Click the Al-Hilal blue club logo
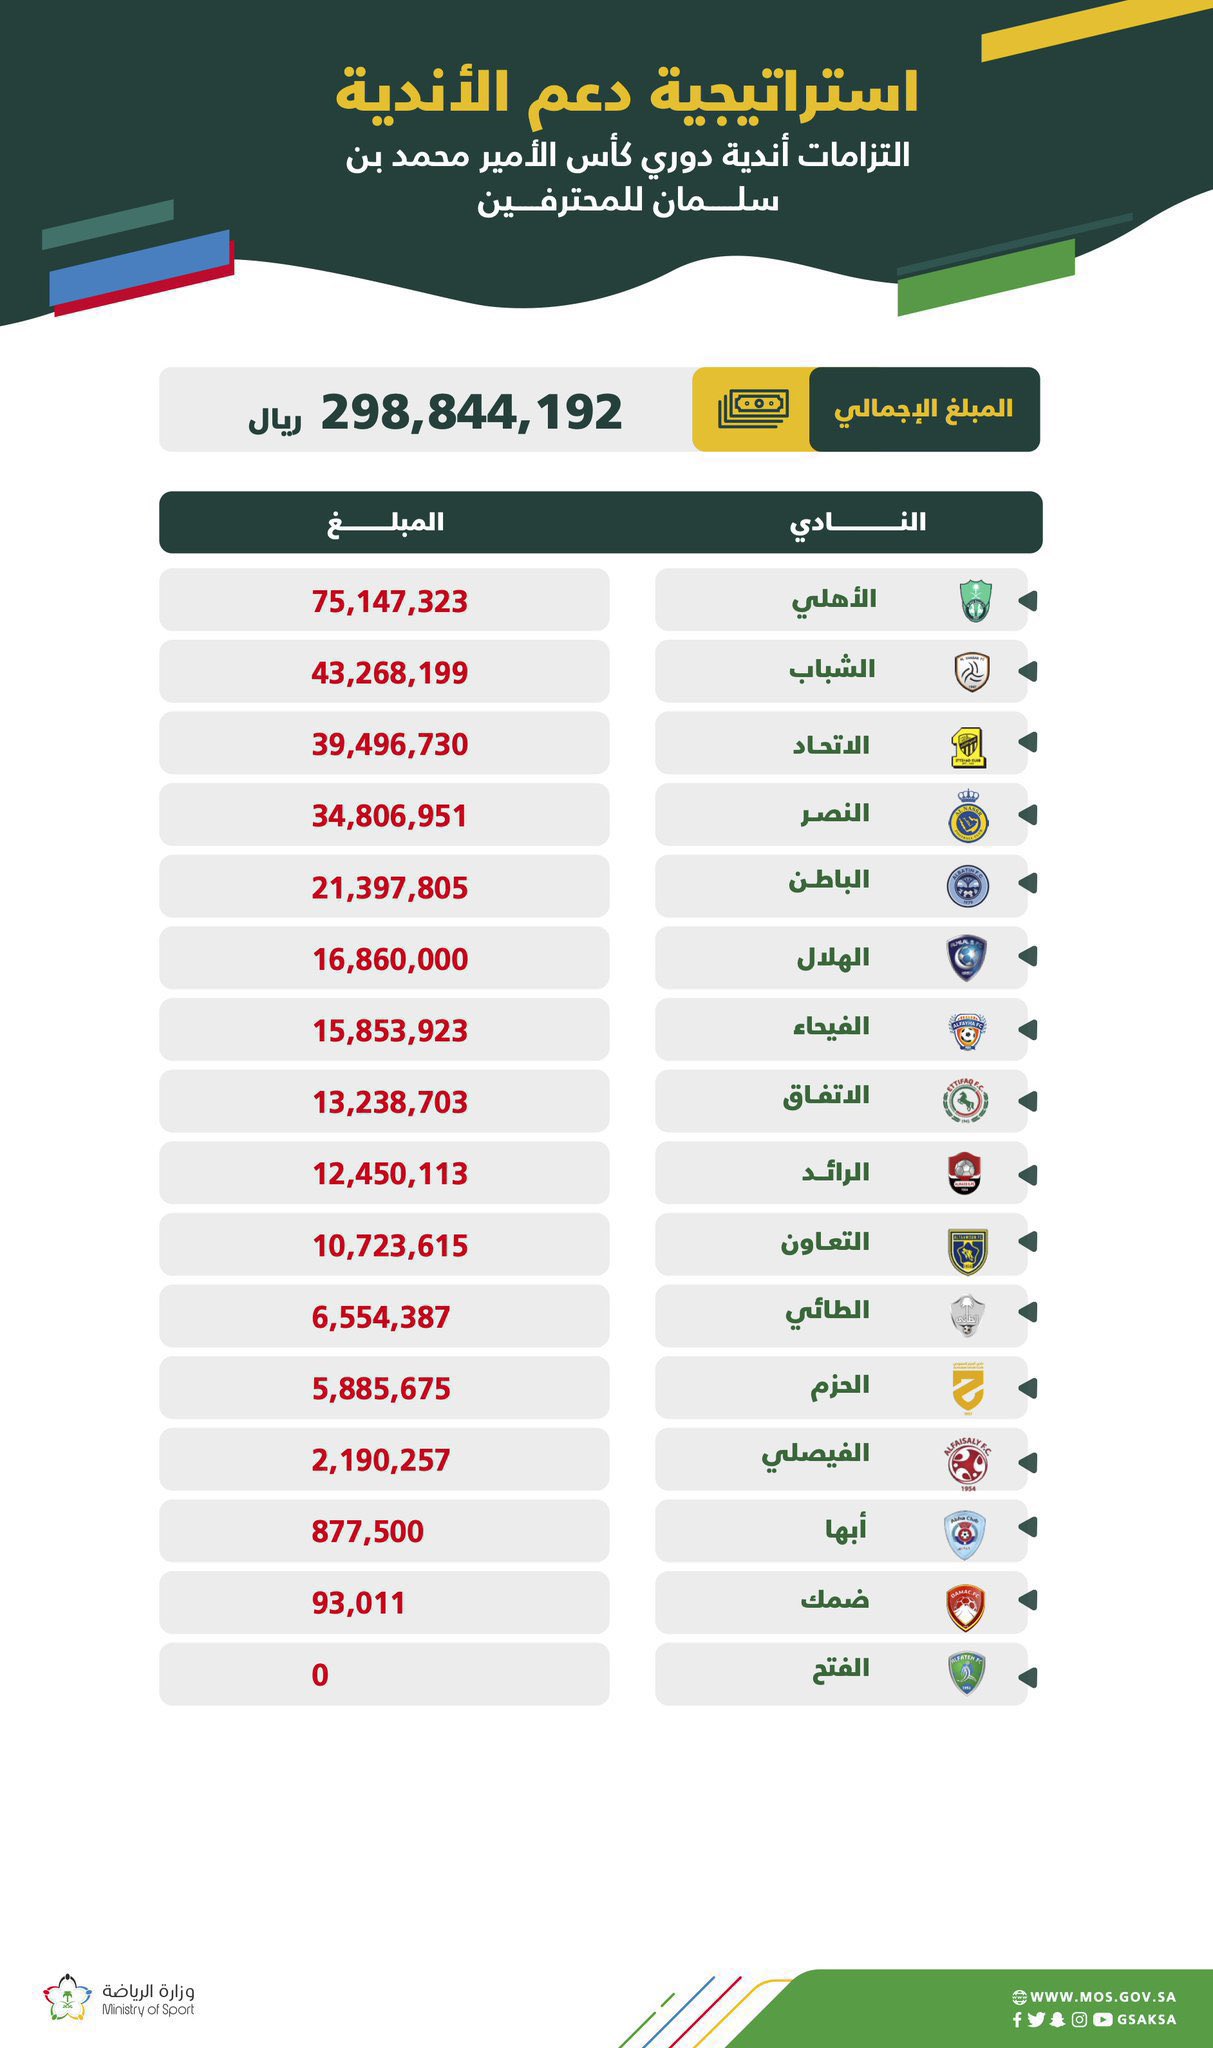 [967, 958]
